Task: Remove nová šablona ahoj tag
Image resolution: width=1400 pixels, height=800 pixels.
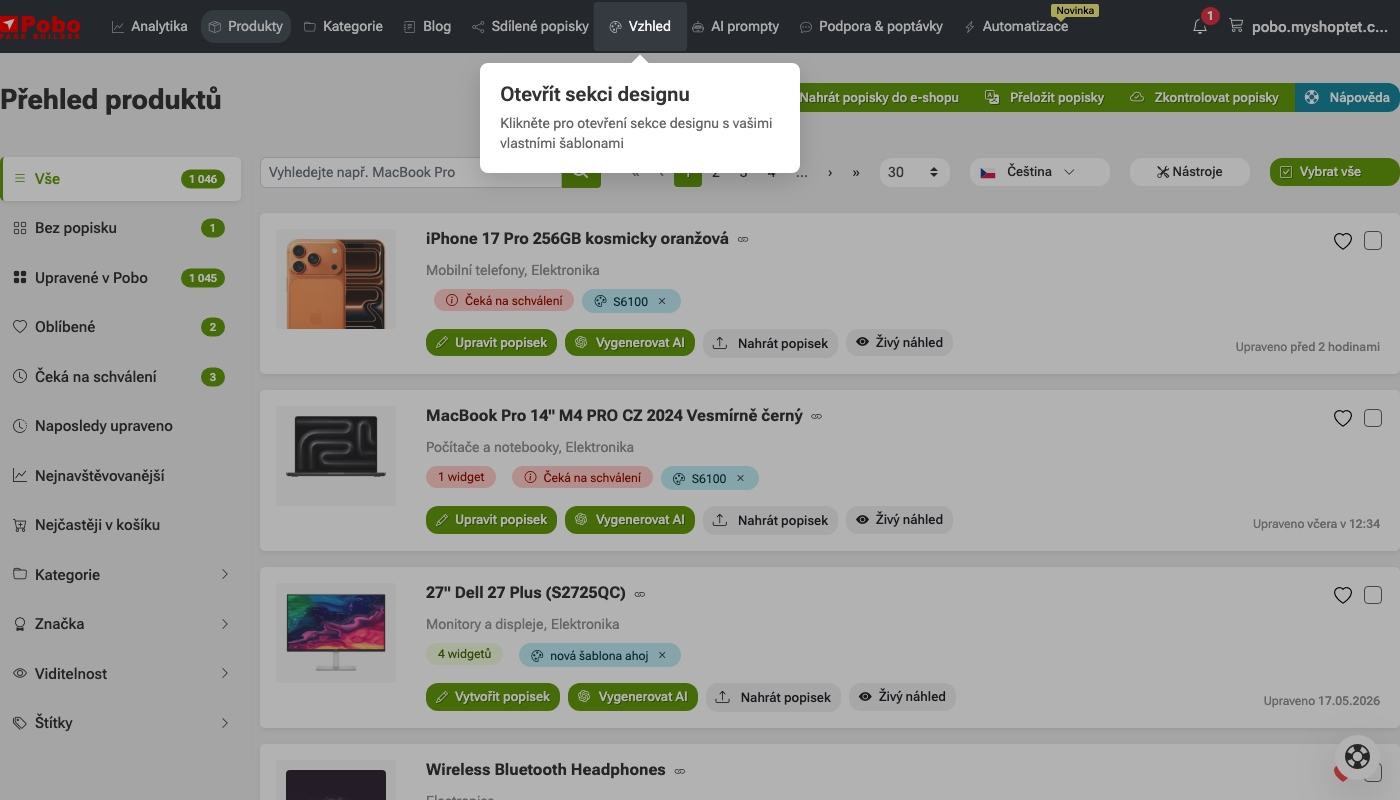Action: [x=662, y=655]
